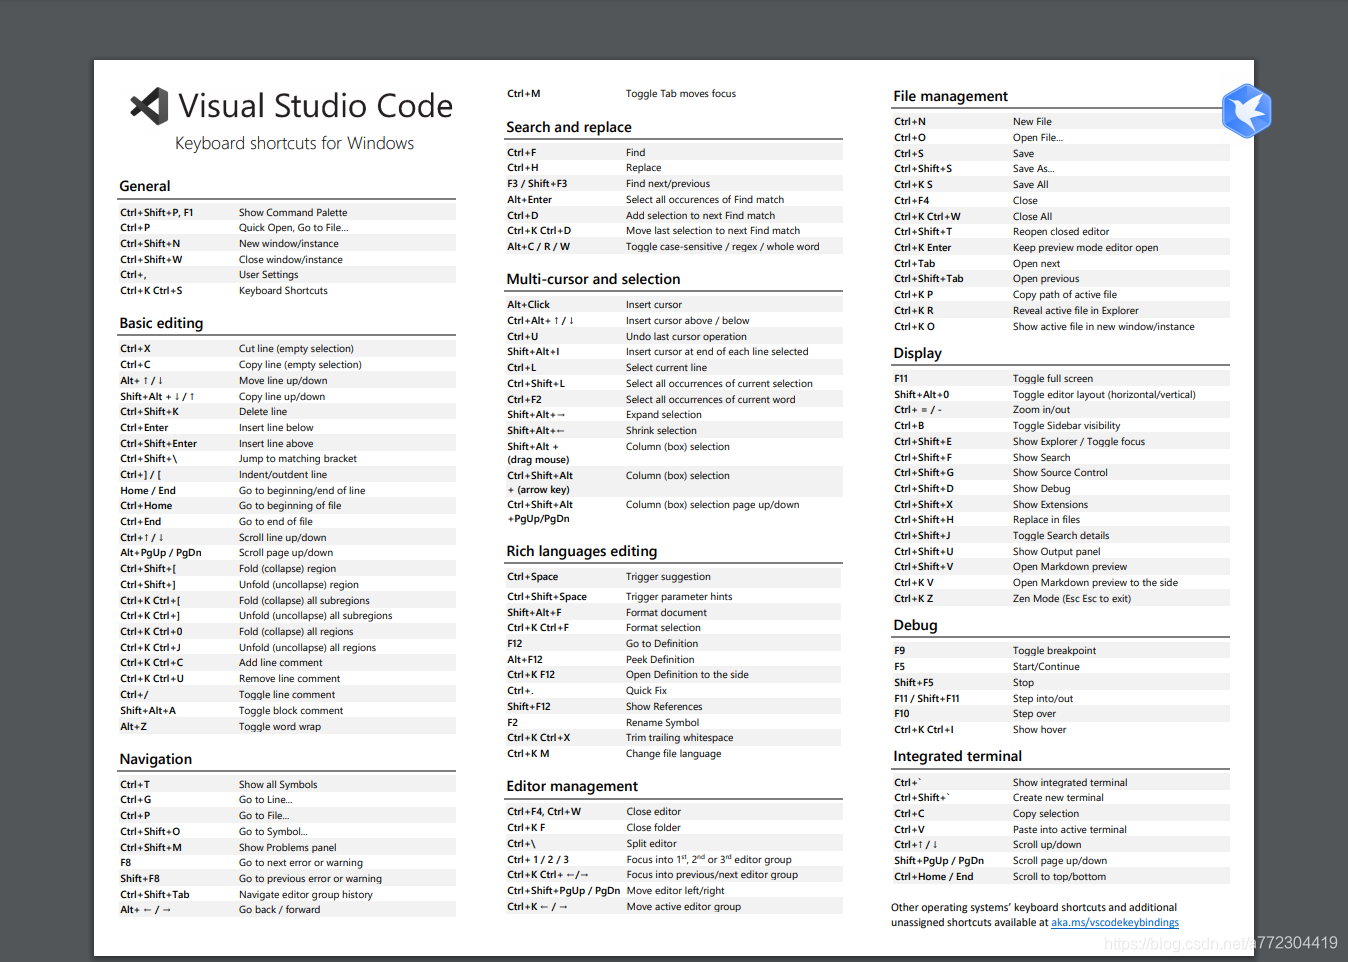This screenshot has height=962, width=1348.
Task: Click the 'Save As...' row text
Action: 1034,169
